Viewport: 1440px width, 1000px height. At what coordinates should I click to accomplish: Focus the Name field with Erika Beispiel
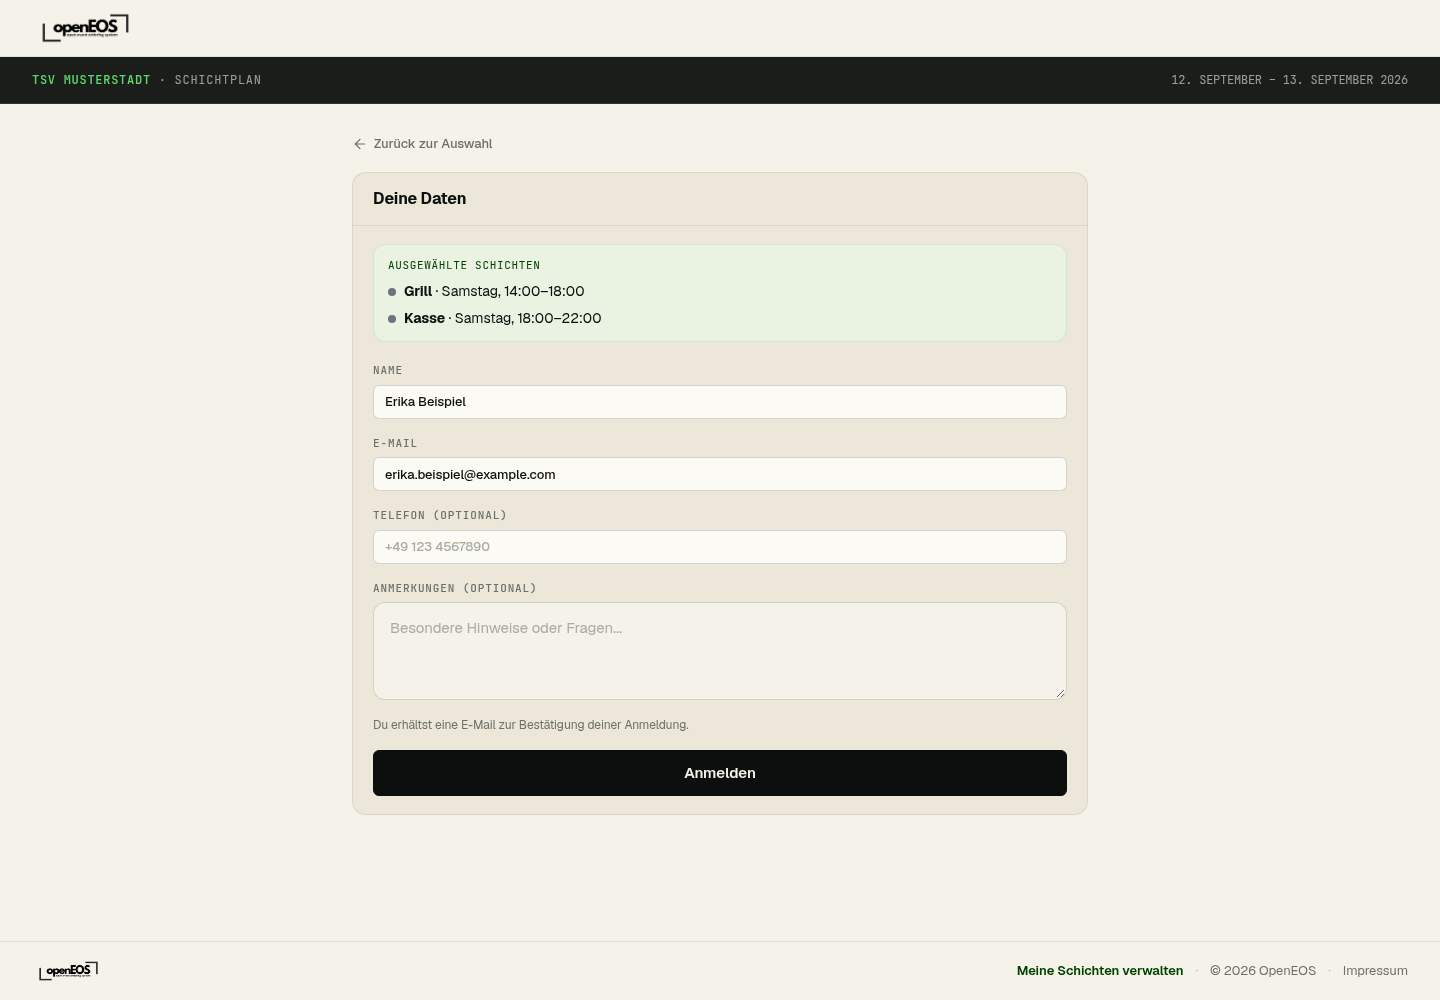click(x=720, y=402)
